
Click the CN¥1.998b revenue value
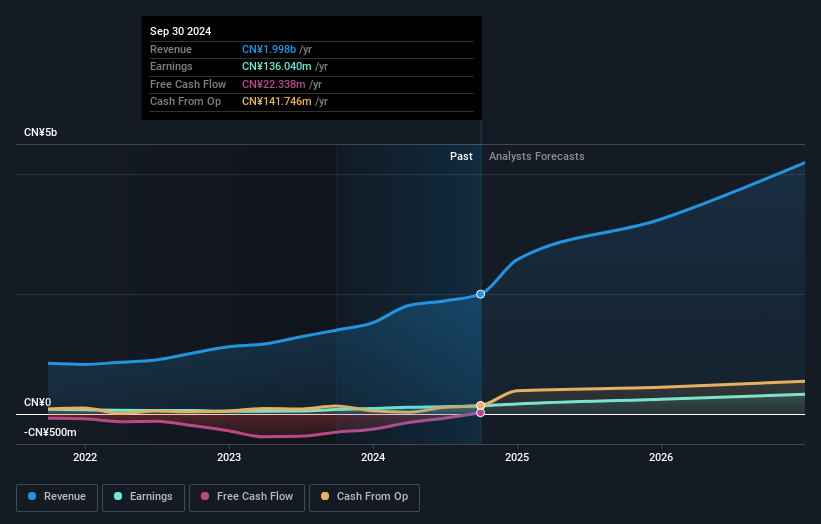click(x=269, y=49)
